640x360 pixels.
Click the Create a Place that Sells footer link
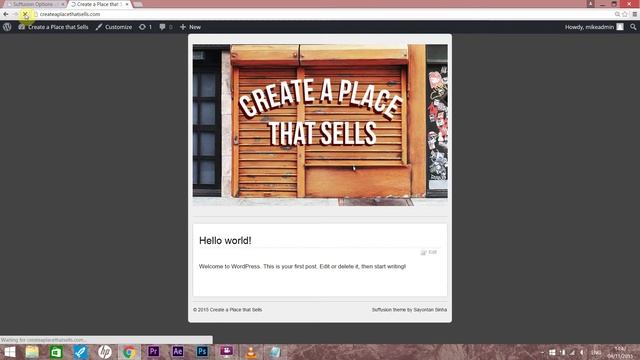coord(236,310)
